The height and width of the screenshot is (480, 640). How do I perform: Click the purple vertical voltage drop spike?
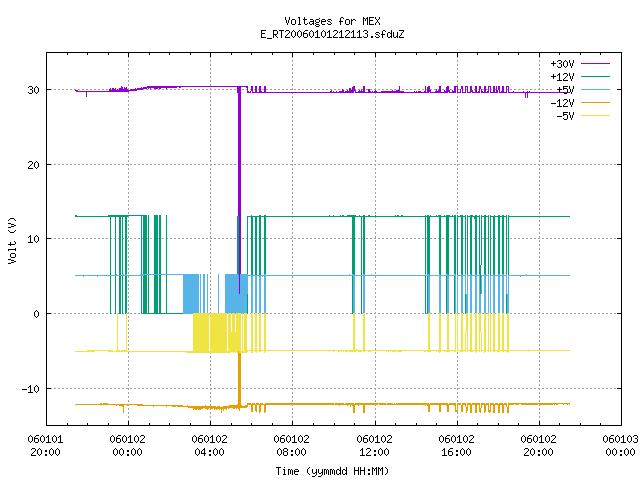tap(239, 190)
